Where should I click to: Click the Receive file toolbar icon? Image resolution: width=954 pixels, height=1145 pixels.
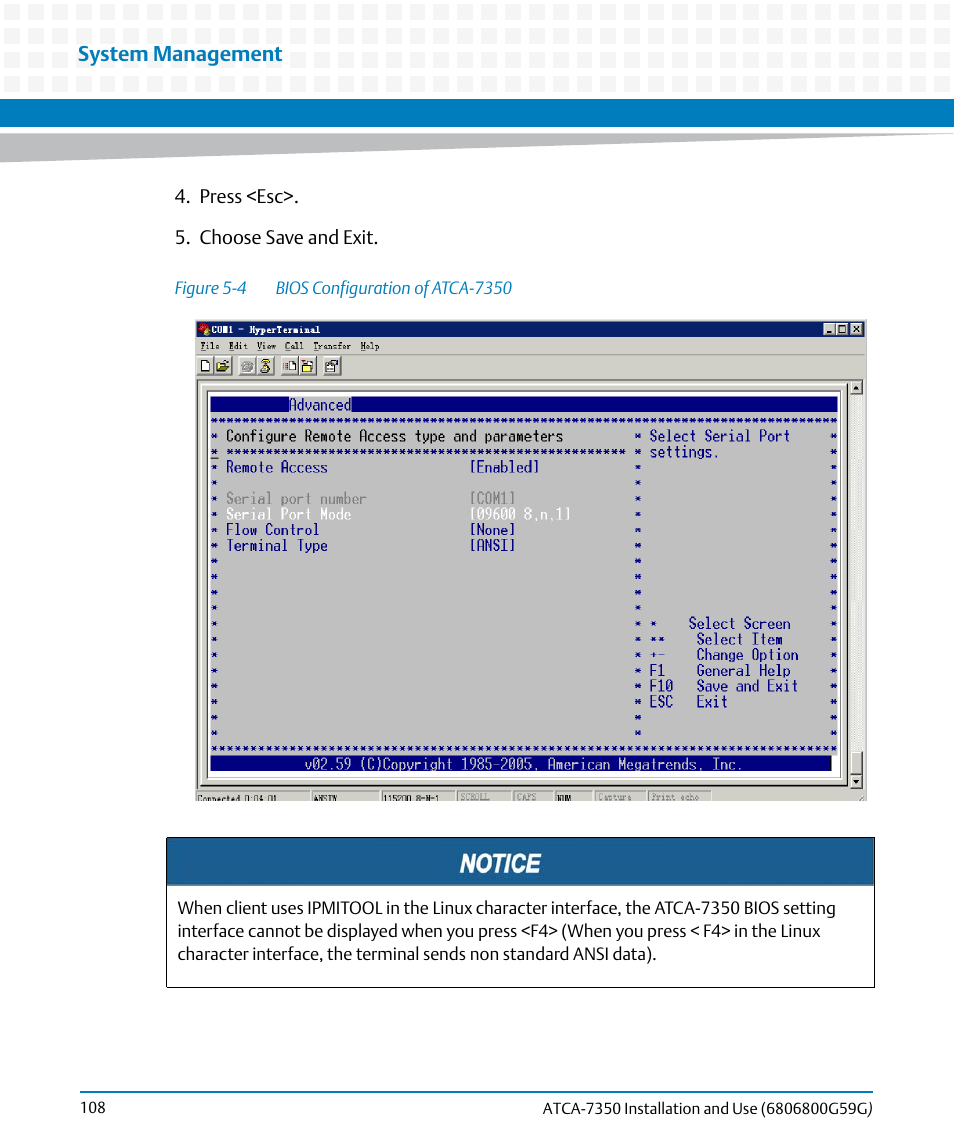click(x=308, y=366)
